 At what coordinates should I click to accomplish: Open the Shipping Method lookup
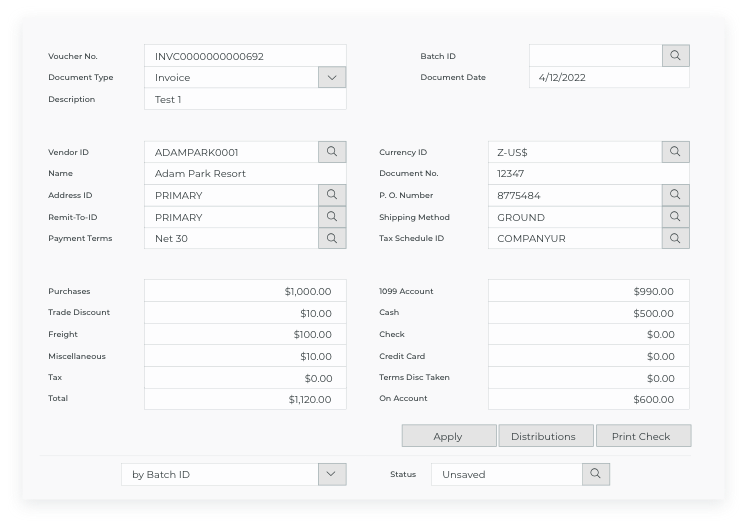point(676,217)
